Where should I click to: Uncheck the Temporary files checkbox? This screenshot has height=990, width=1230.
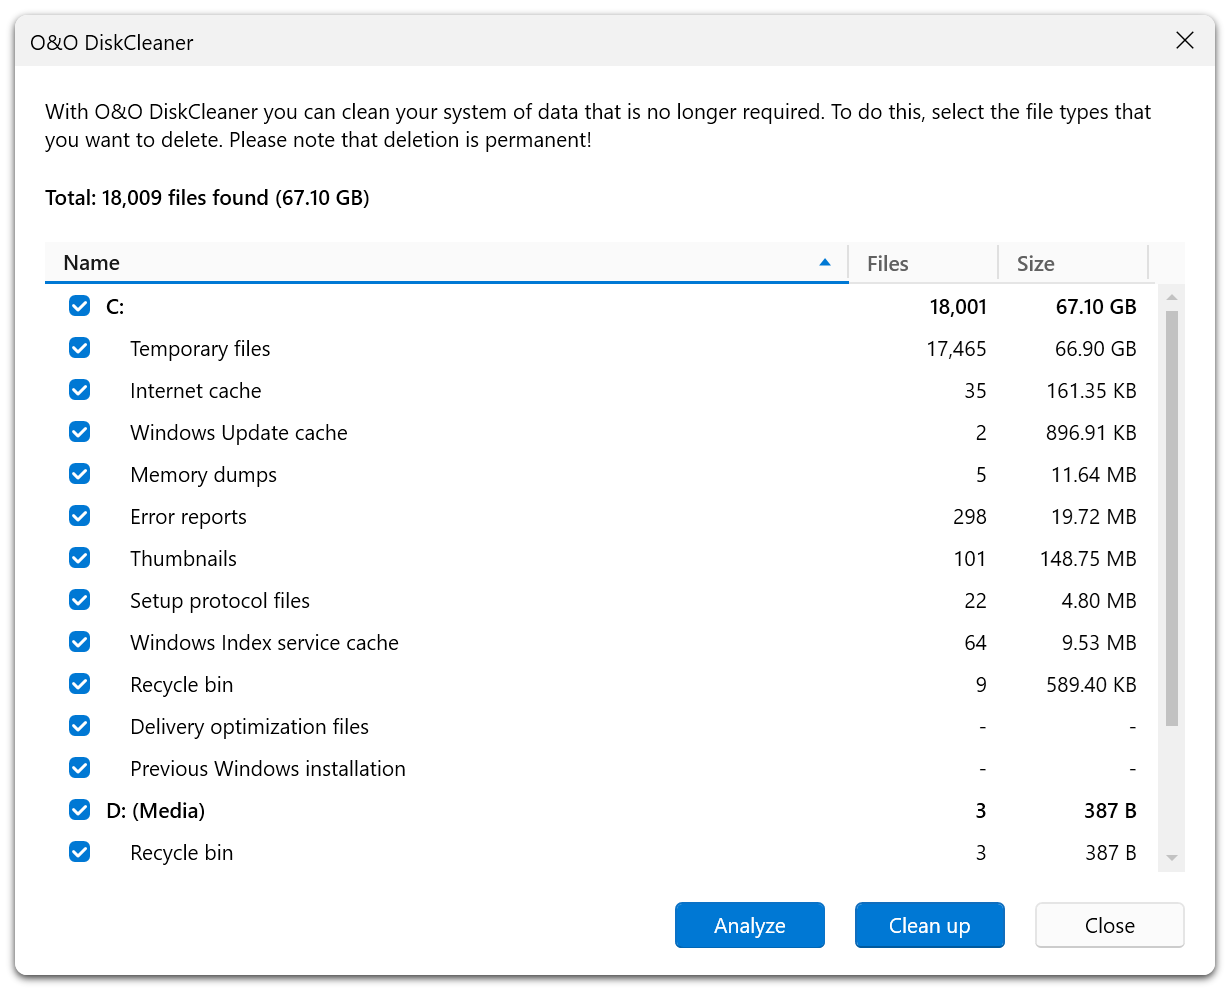click(79, 348)
